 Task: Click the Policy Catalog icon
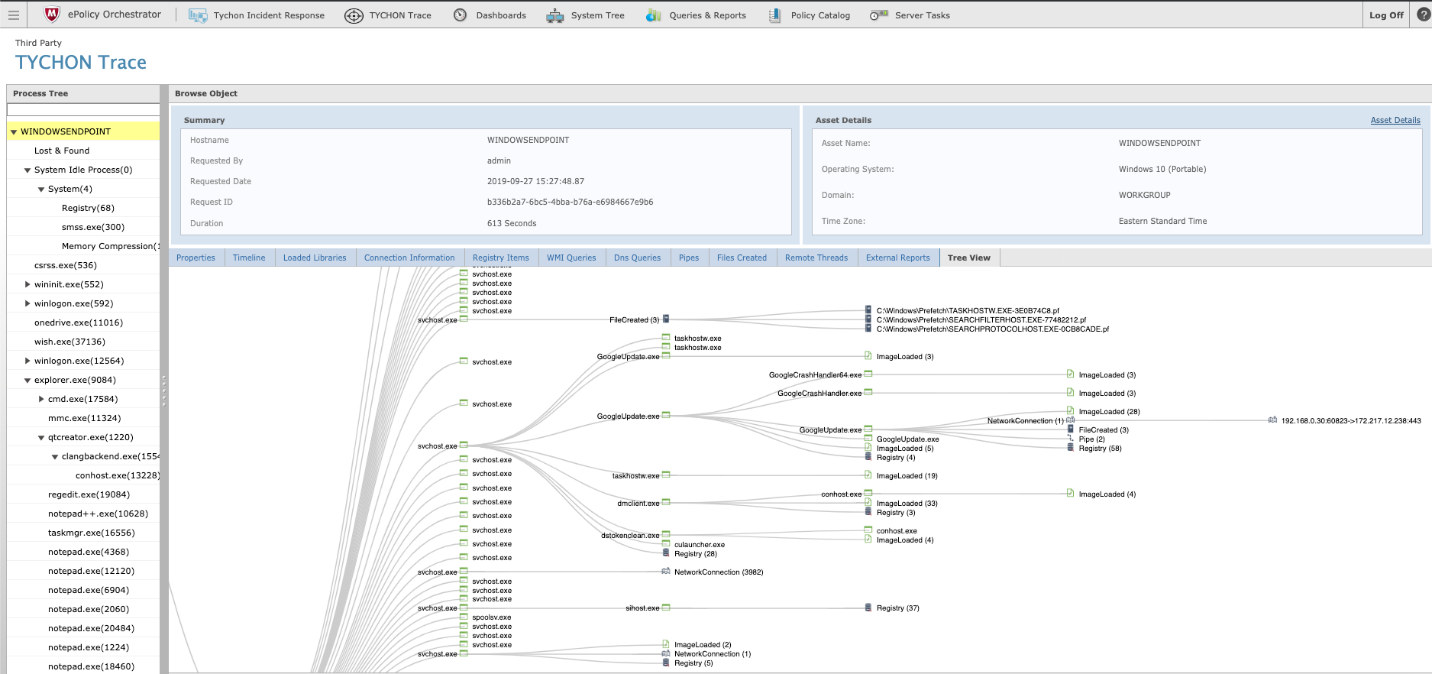pyautogui.click(x=775, y=15)
